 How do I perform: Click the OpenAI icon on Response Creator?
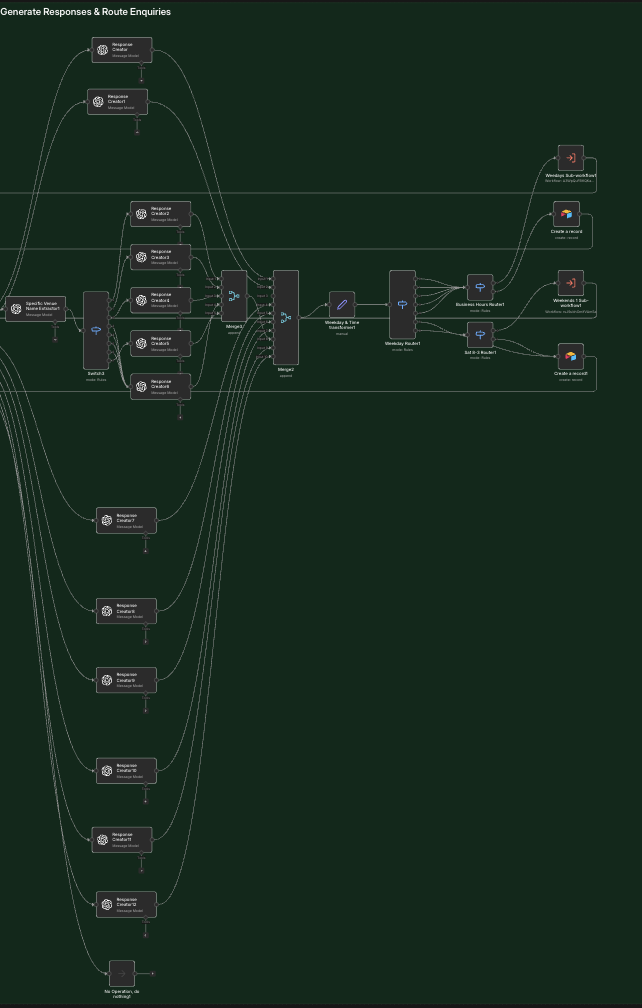pyautogui.click(x=102, y=50)
